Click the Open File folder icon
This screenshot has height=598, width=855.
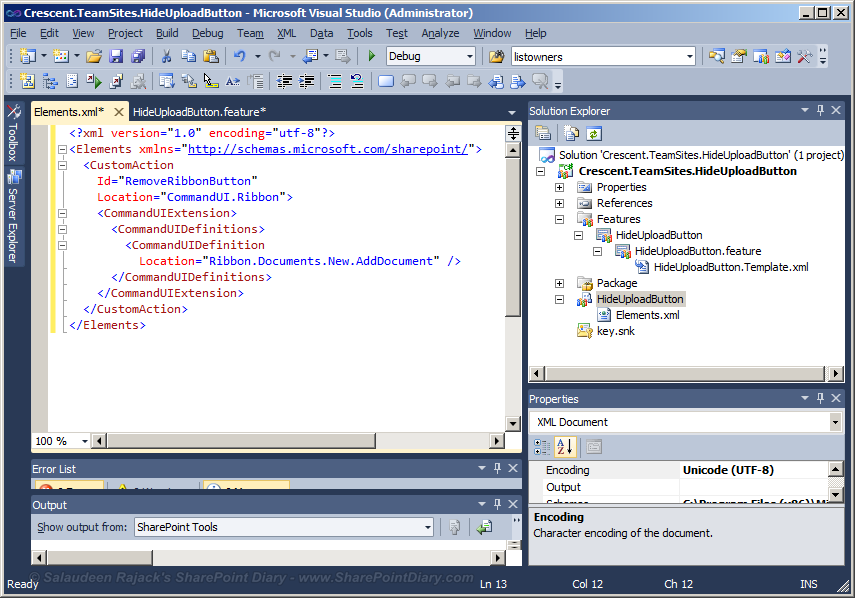94,56
